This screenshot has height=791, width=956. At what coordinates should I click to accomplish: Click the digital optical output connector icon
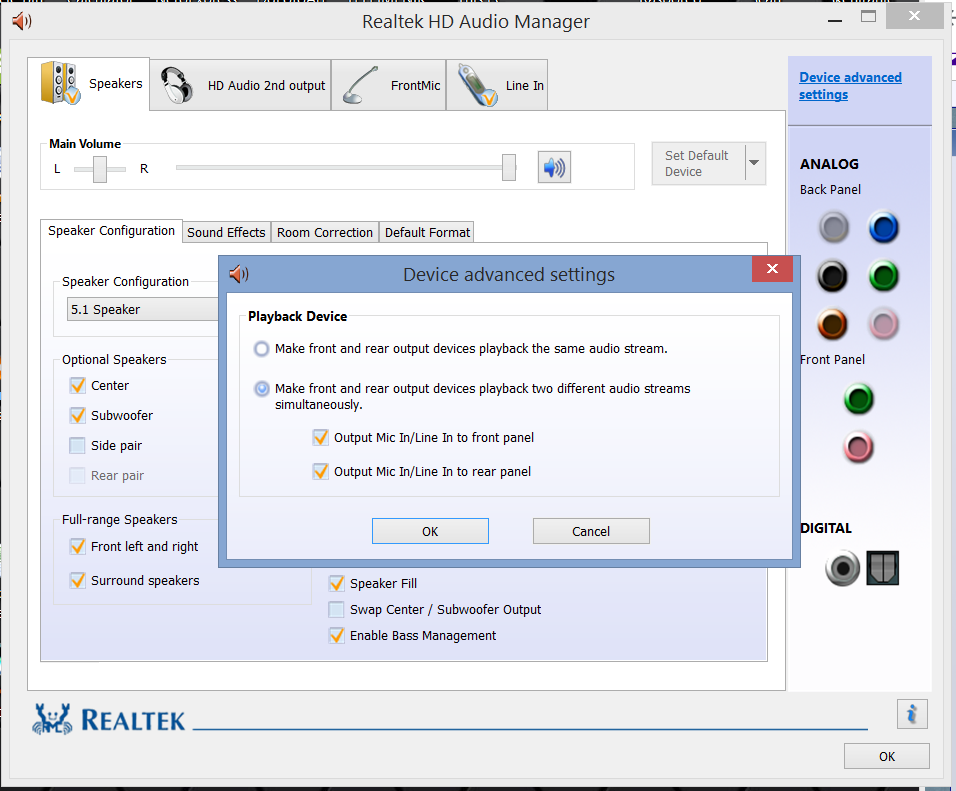(x=882, y=568)
